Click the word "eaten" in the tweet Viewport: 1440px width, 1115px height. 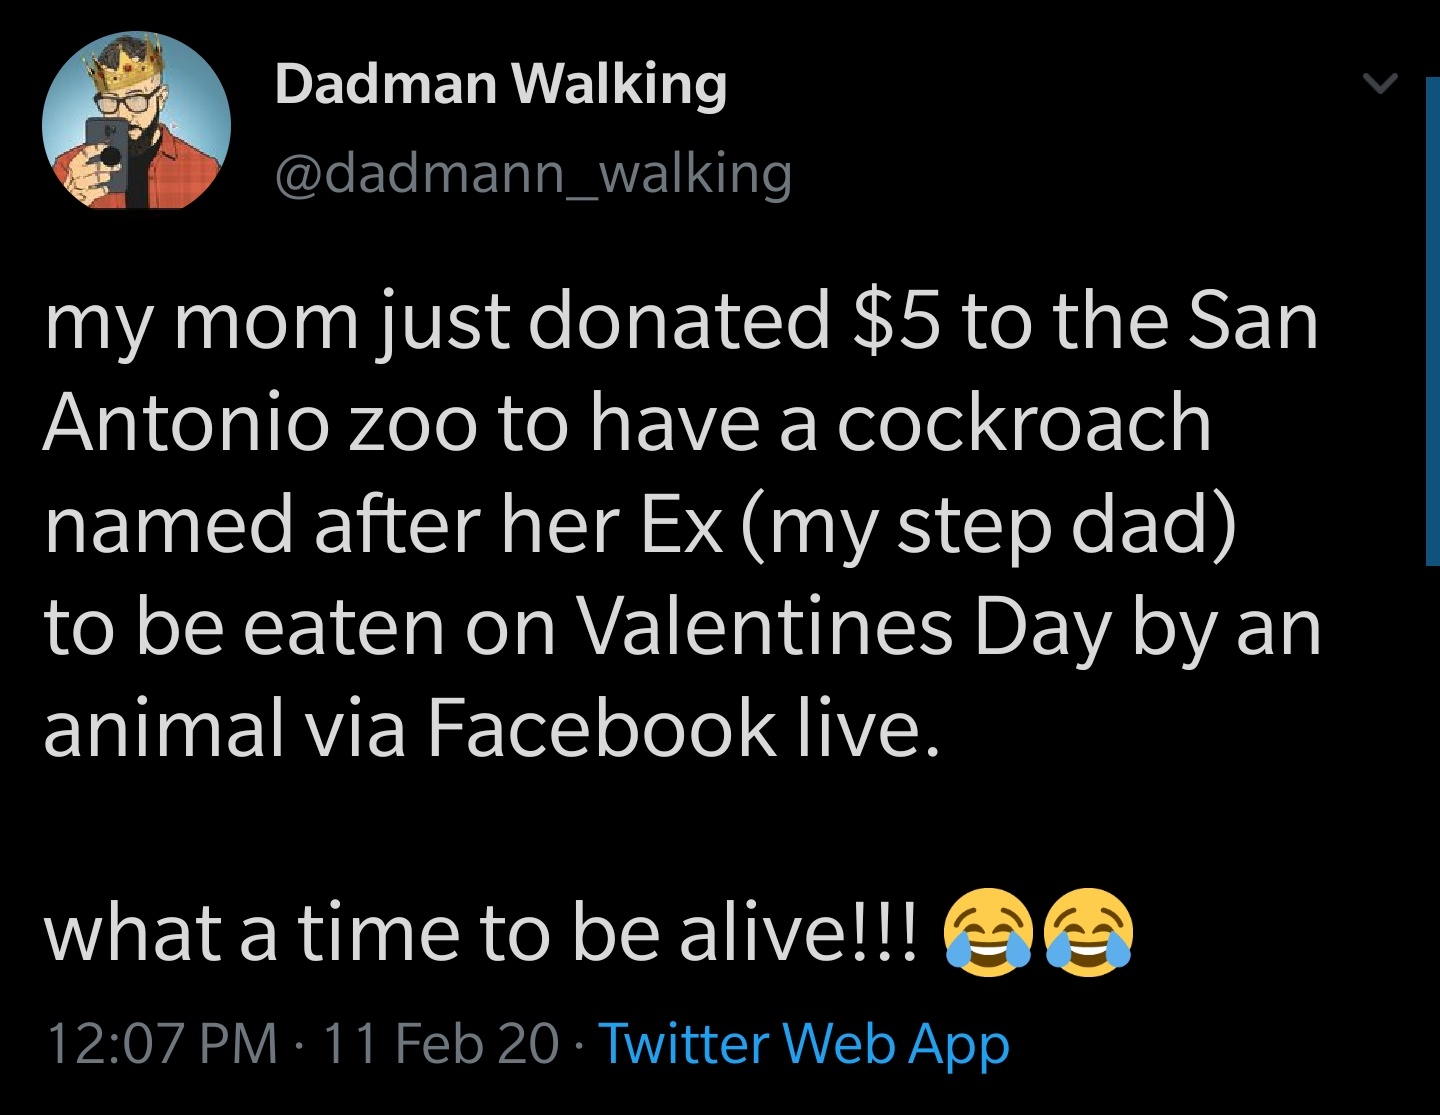coord(344,627)
